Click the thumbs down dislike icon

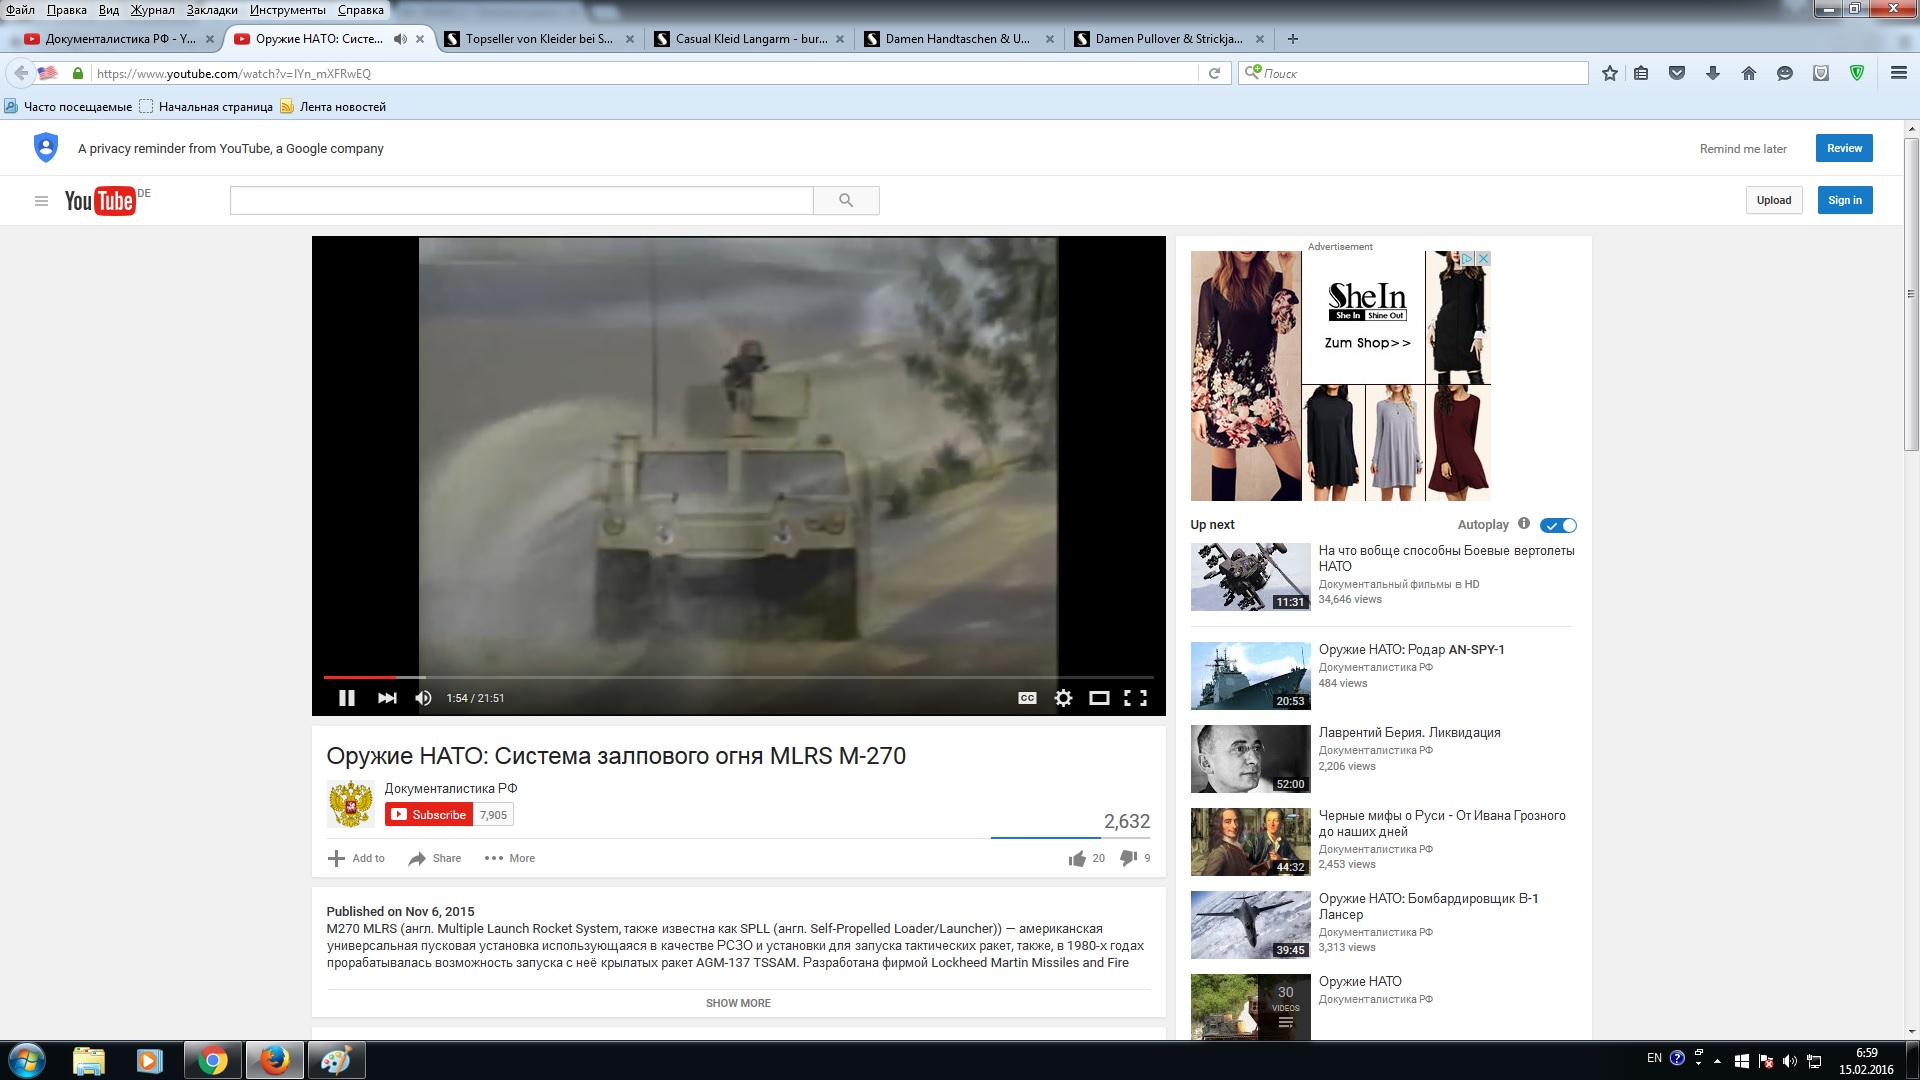[x=1128, y=858]
